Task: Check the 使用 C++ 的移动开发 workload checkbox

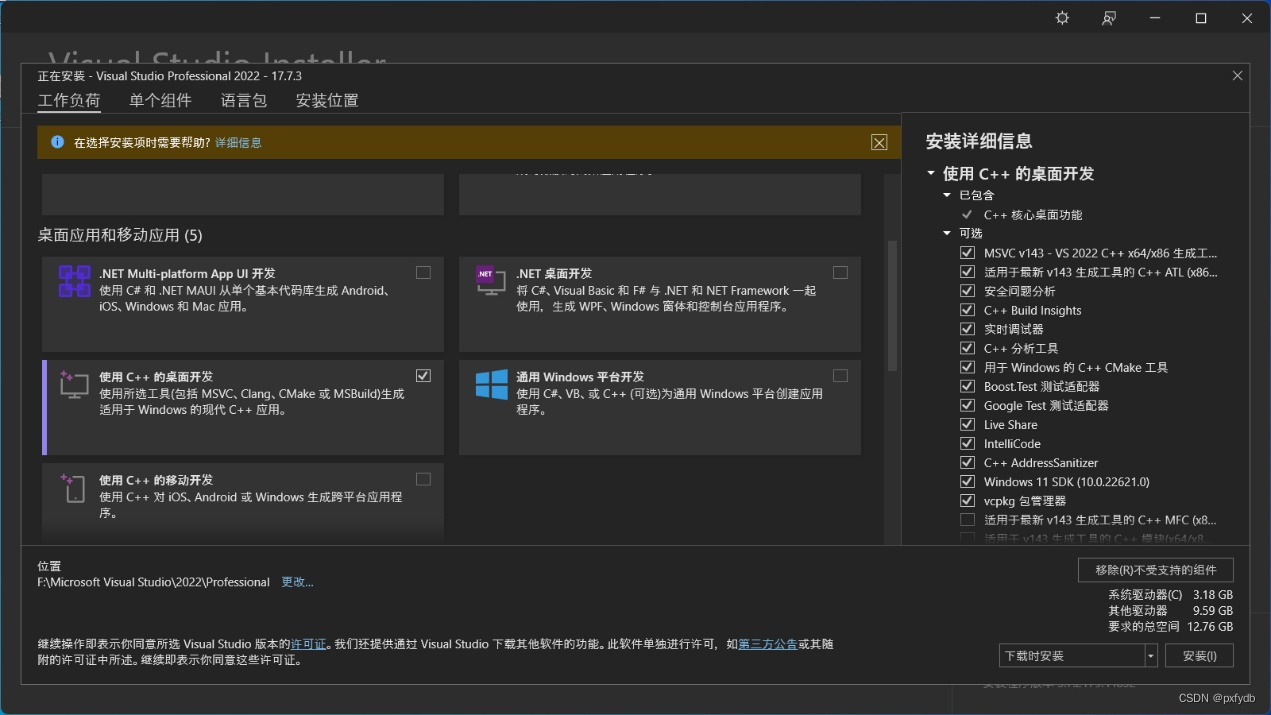Action: [x=423, y=479]
